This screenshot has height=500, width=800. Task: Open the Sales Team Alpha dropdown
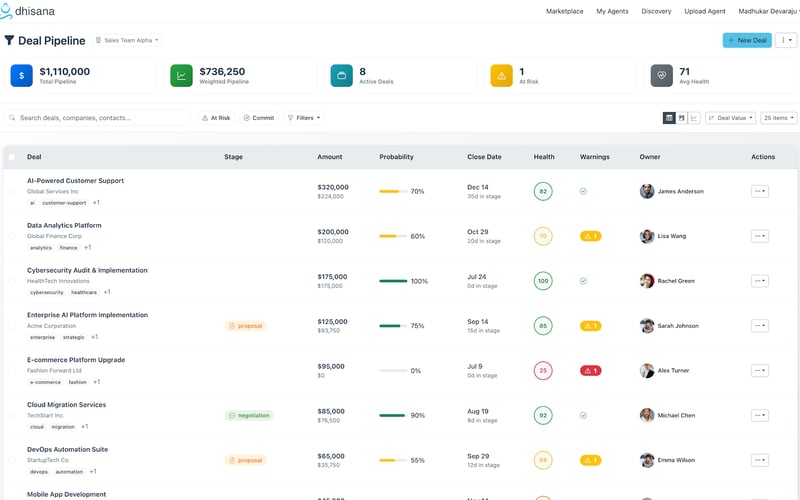click(x=127, y=40)
